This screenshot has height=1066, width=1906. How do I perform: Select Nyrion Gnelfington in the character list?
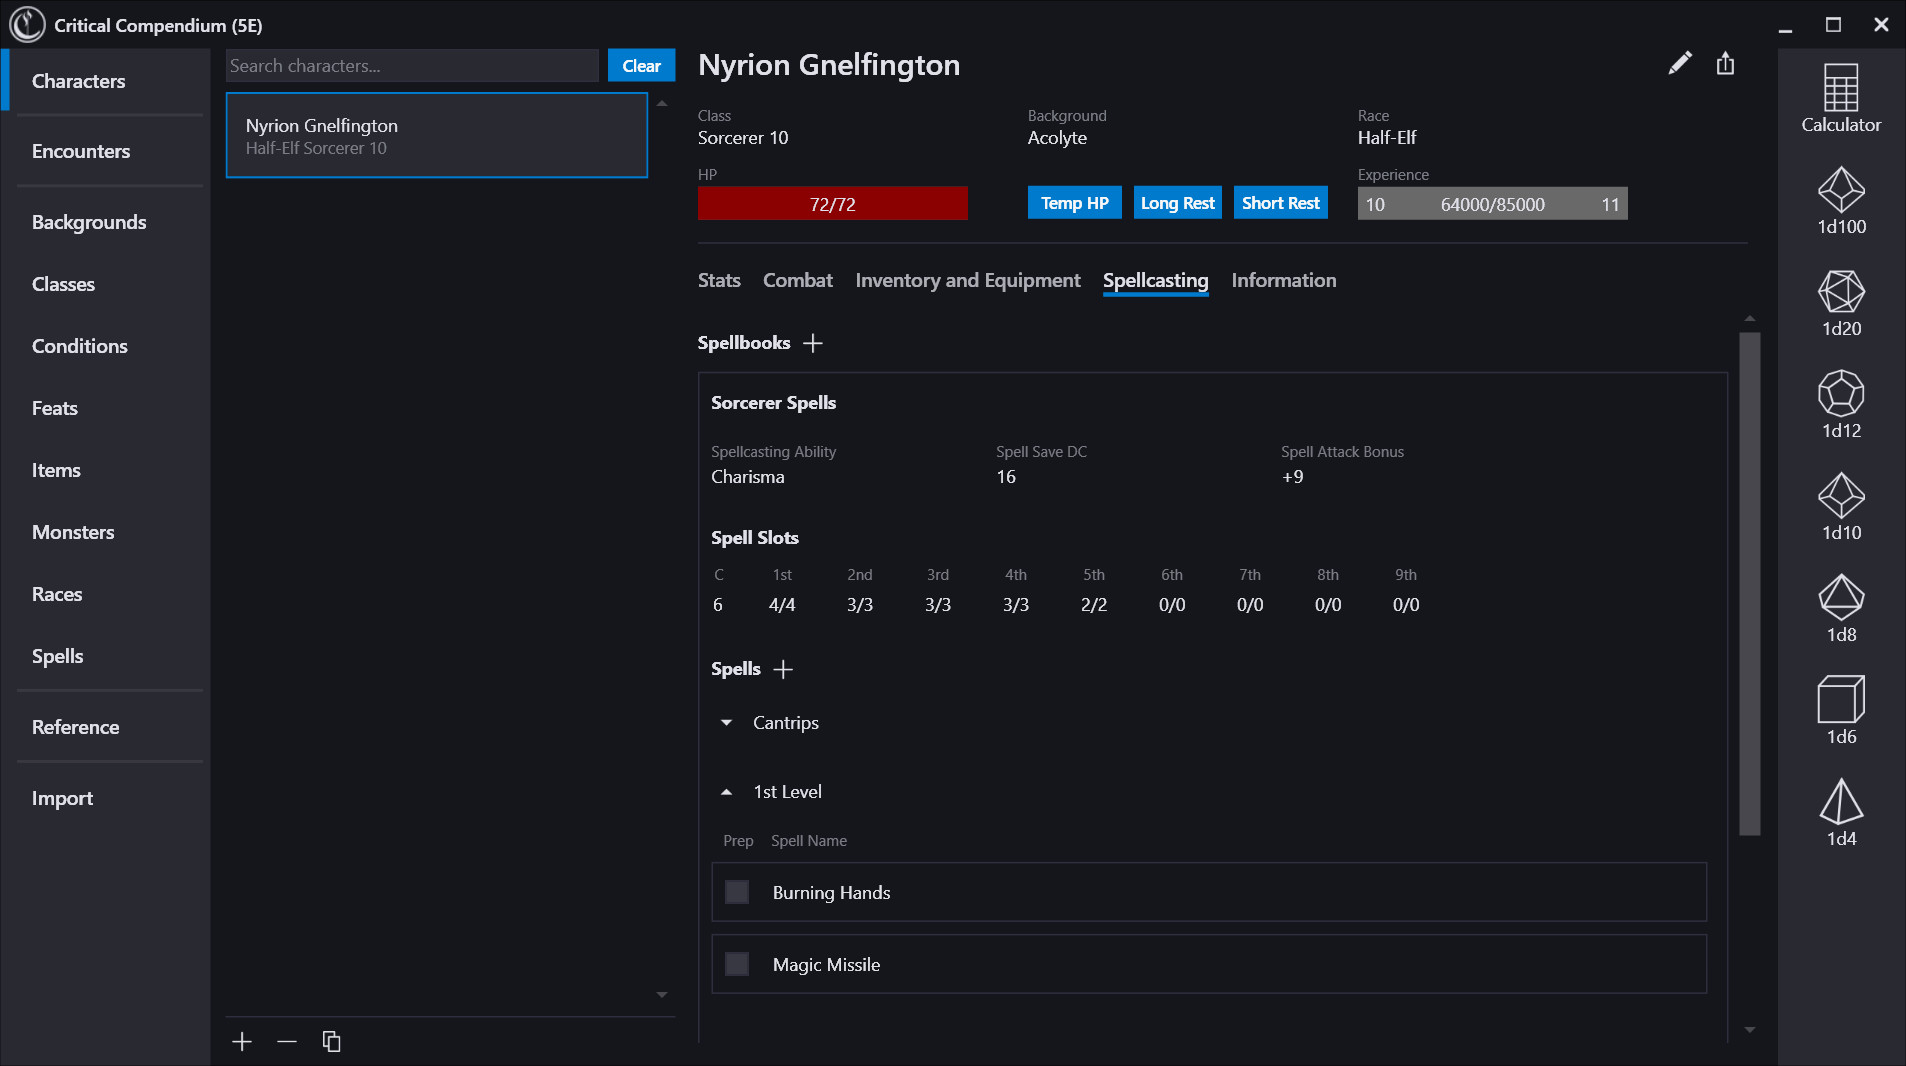click(436, 135)
